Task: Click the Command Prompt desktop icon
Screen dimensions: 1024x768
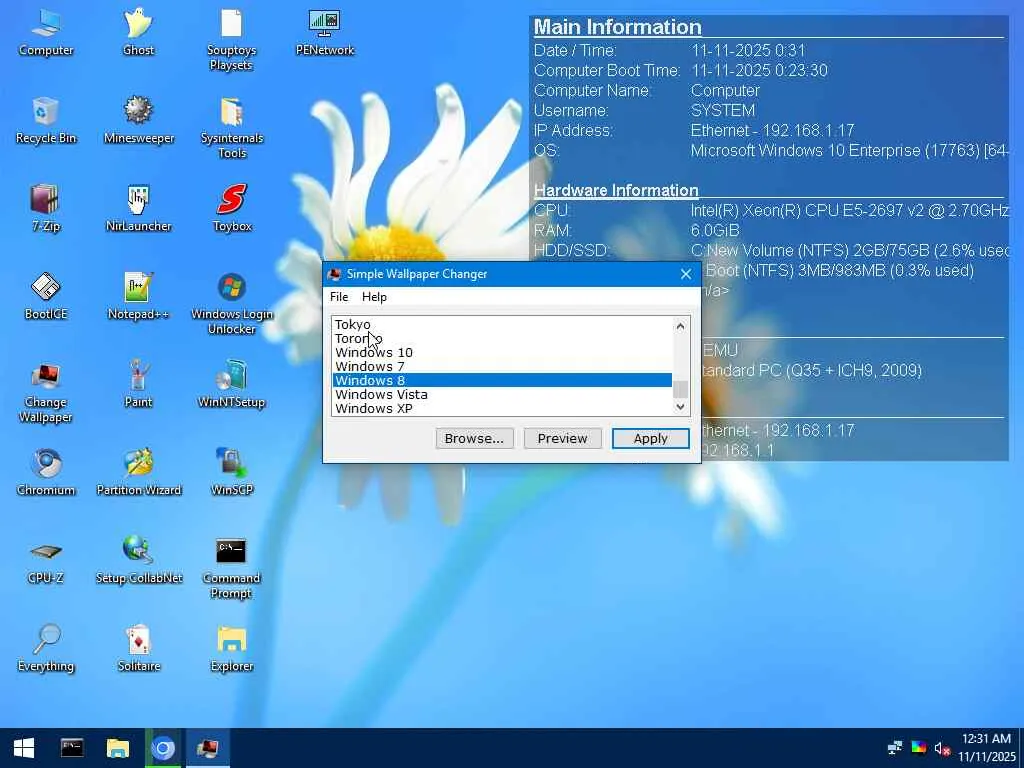Action: click(x=231, y=568)
